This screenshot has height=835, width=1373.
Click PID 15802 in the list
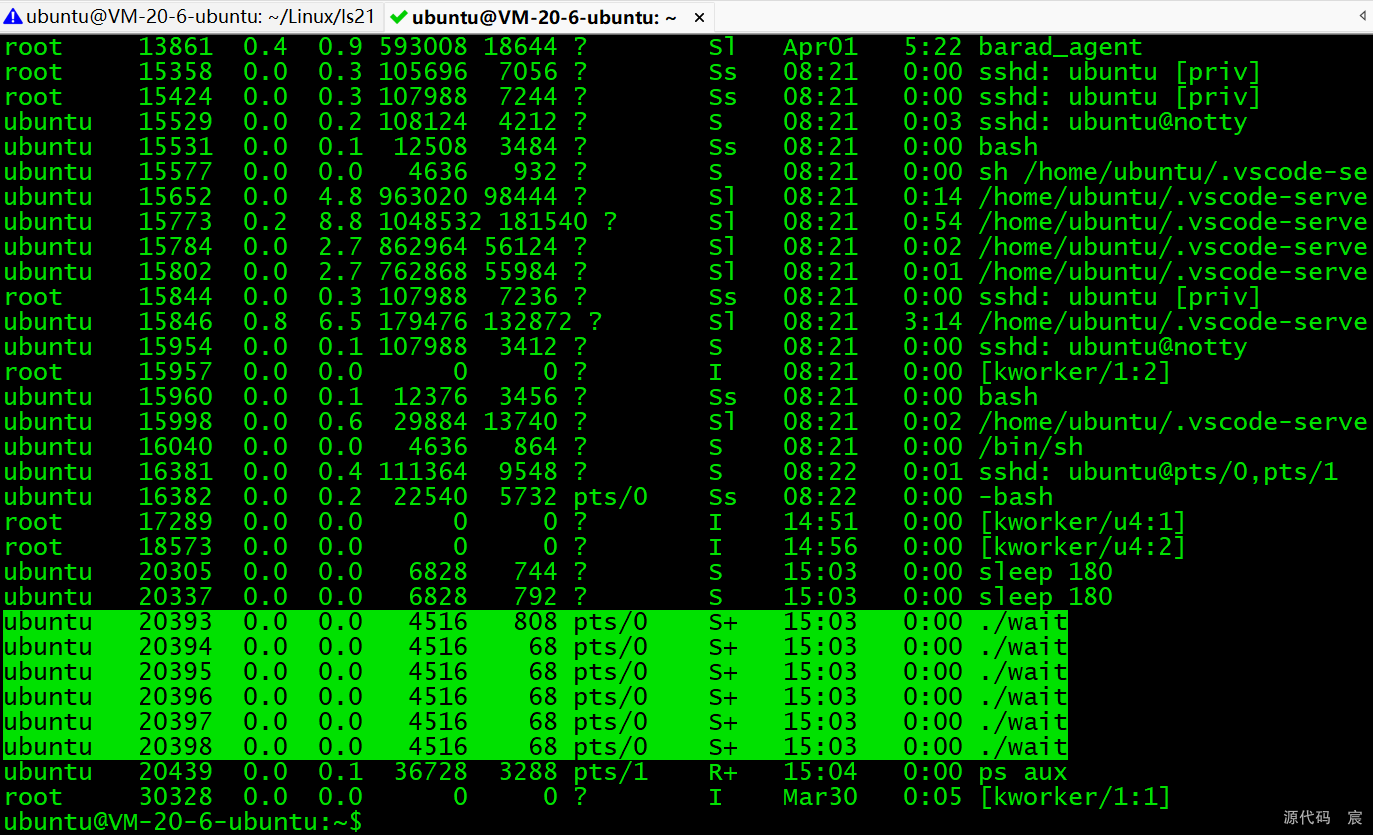[175, 272]
